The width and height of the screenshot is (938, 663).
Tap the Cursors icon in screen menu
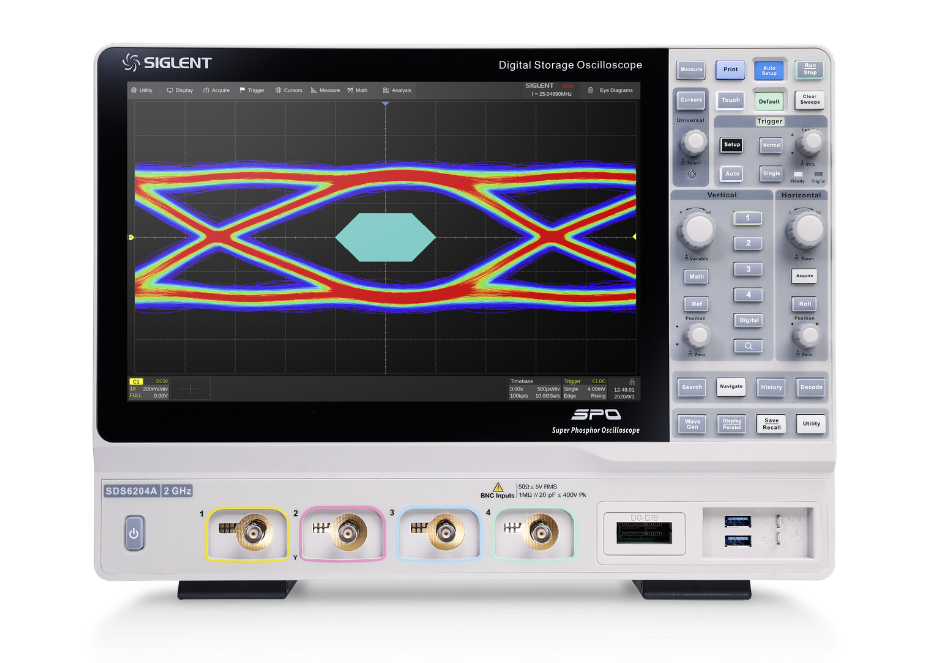click(x=279, y=90)
